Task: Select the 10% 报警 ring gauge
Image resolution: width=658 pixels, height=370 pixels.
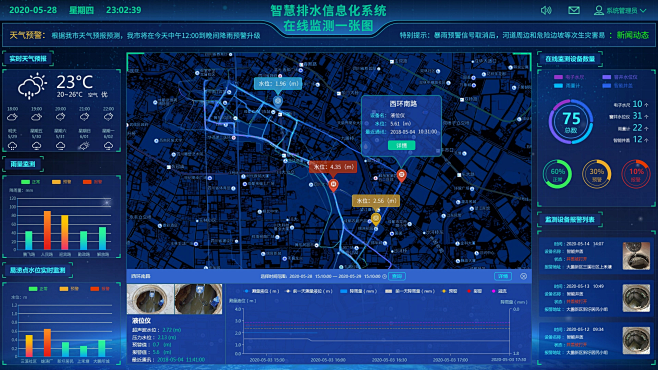Action: pyautogui.click(x=636, y=174)
